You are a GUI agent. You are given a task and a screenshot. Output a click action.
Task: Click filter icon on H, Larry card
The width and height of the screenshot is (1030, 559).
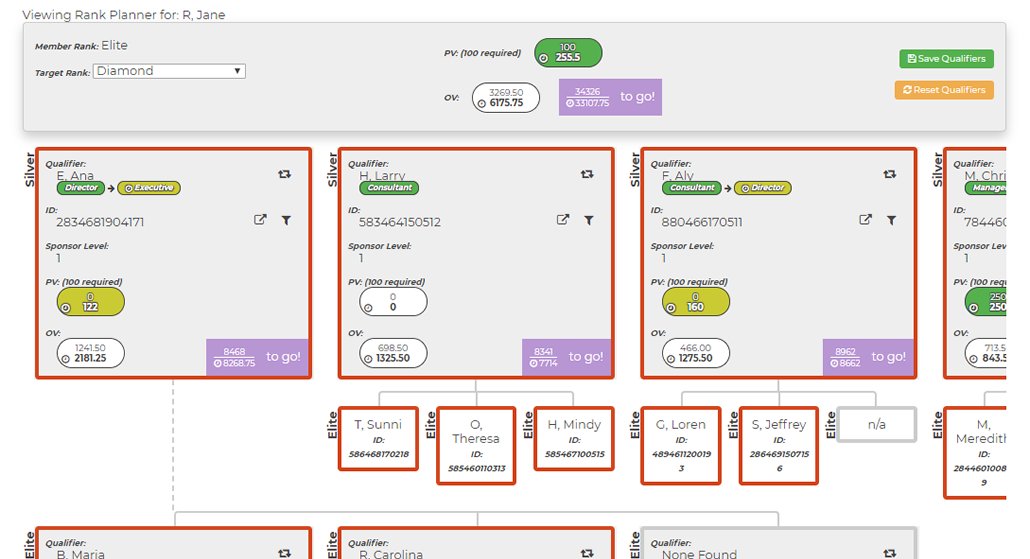coord(589,220)
